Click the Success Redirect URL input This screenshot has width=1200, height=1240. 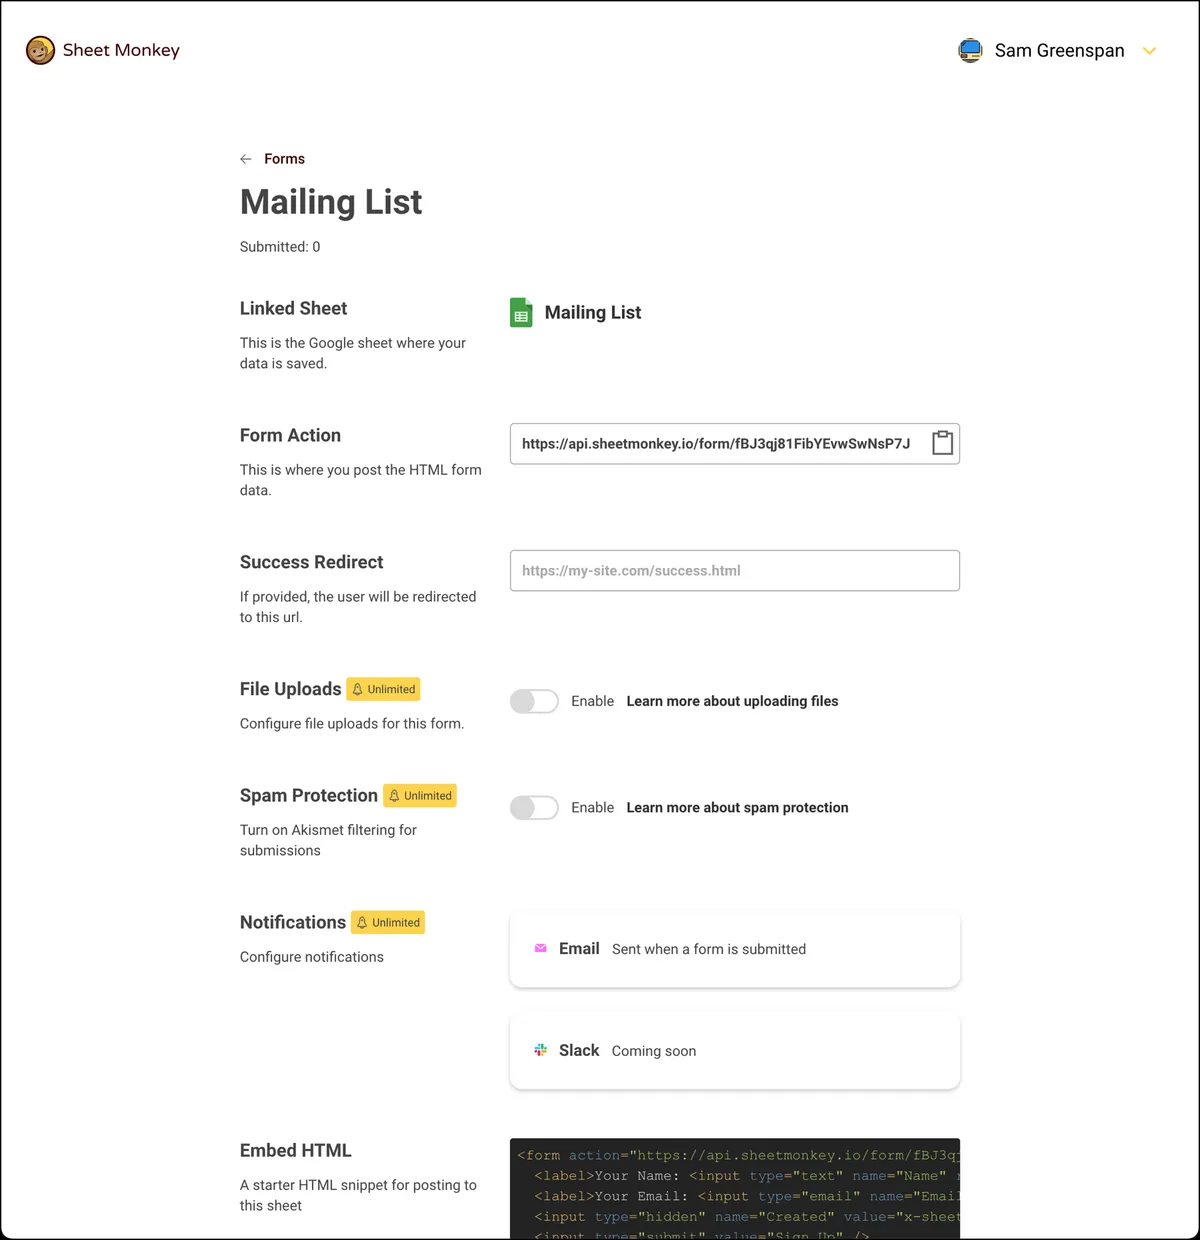tap(735, 571)
